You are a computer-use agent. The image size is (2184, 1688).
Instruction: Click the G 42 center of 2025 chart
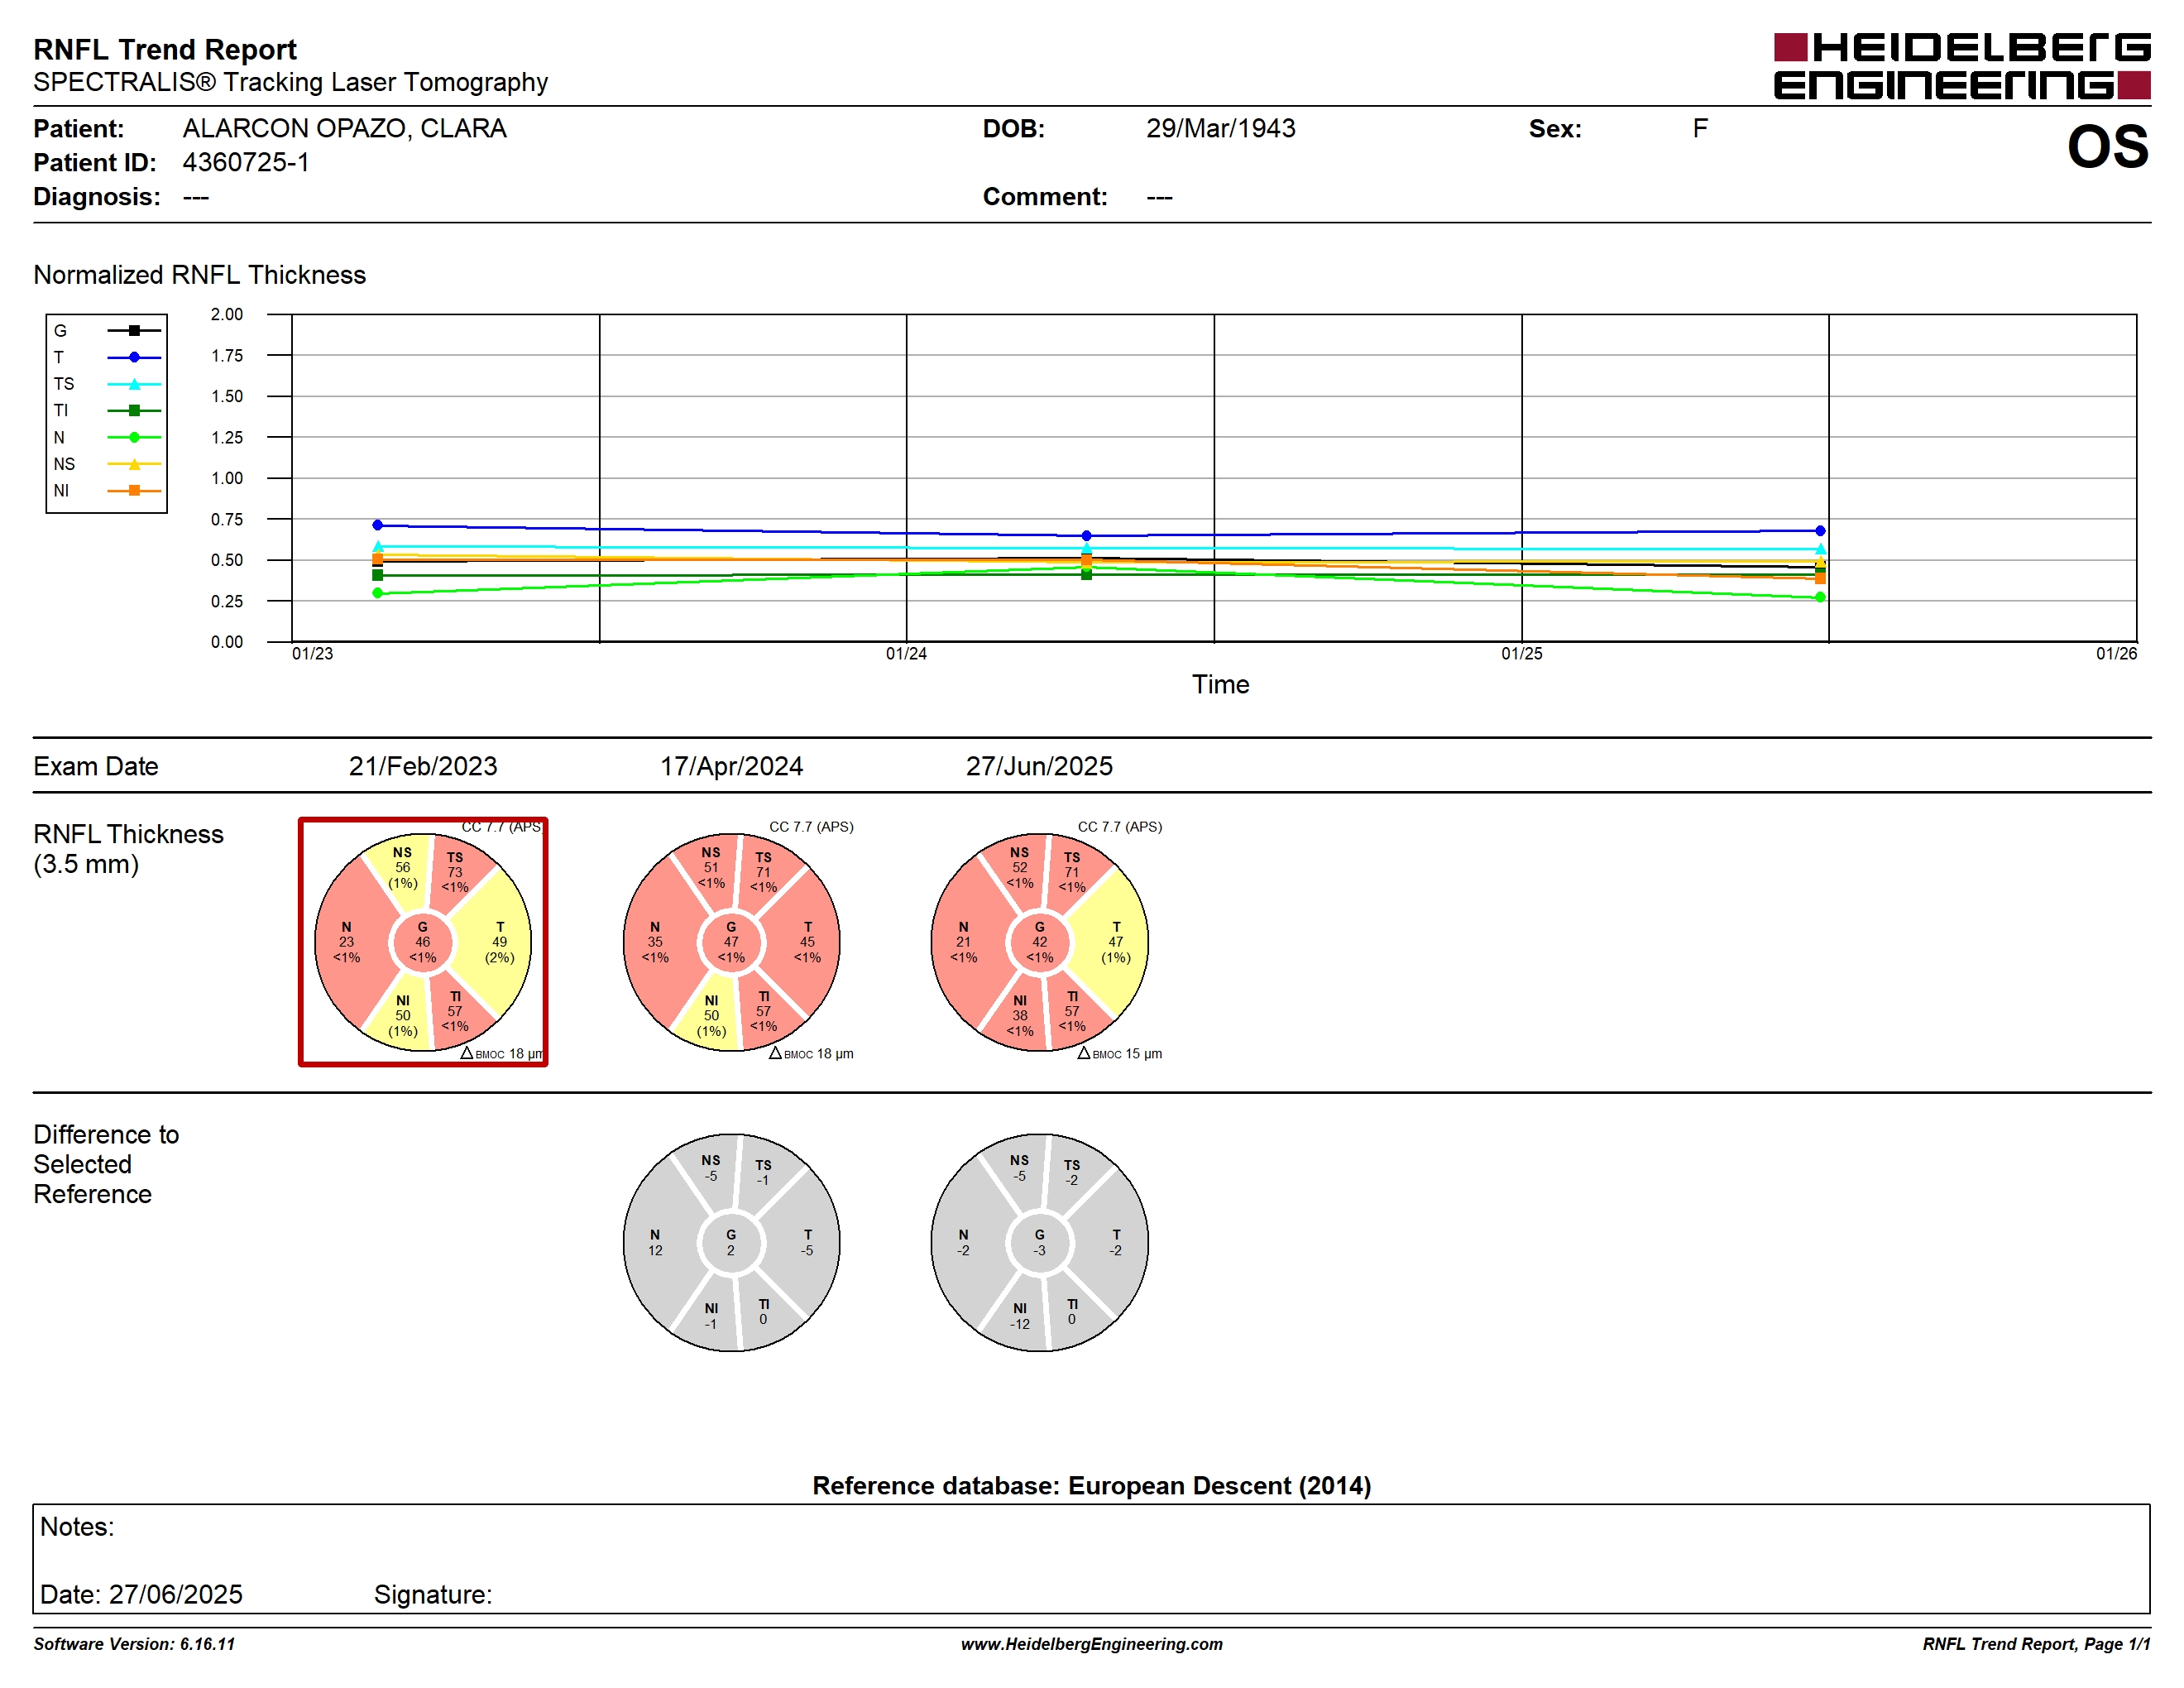coord(1040,942)
